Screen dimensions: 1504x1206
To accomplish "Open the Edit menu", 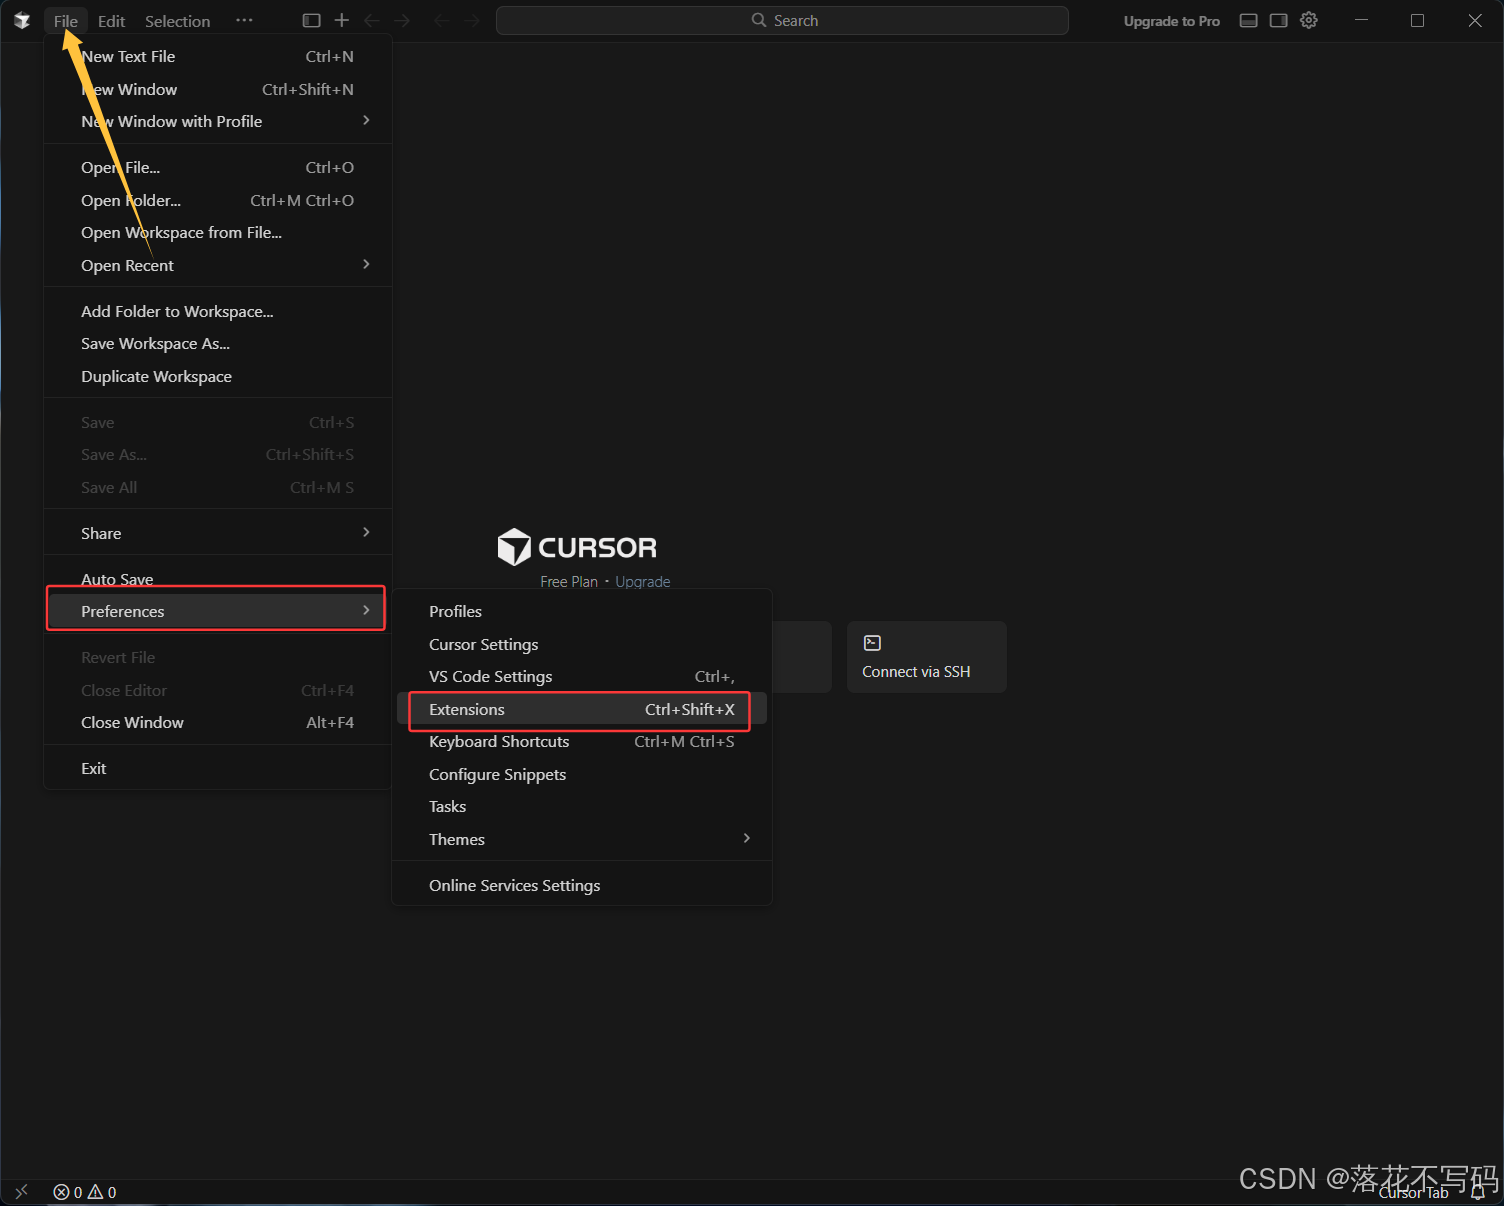I will [112, 21].
